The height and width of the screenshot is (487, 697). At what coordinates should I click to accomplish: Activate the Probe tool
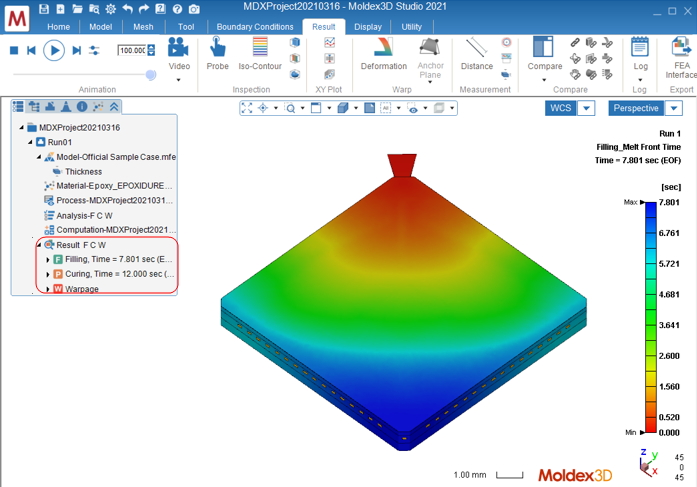[x=217, y=53]
